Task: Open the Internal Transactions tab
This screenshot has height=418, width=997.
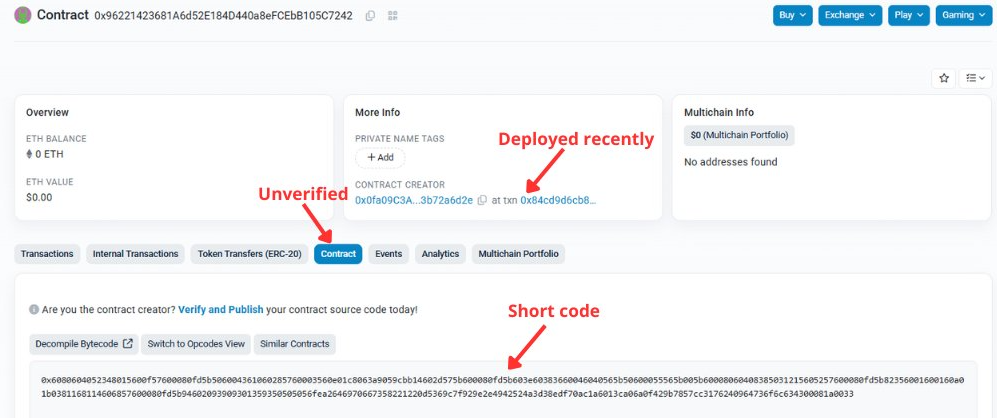Action: [135, 254]
